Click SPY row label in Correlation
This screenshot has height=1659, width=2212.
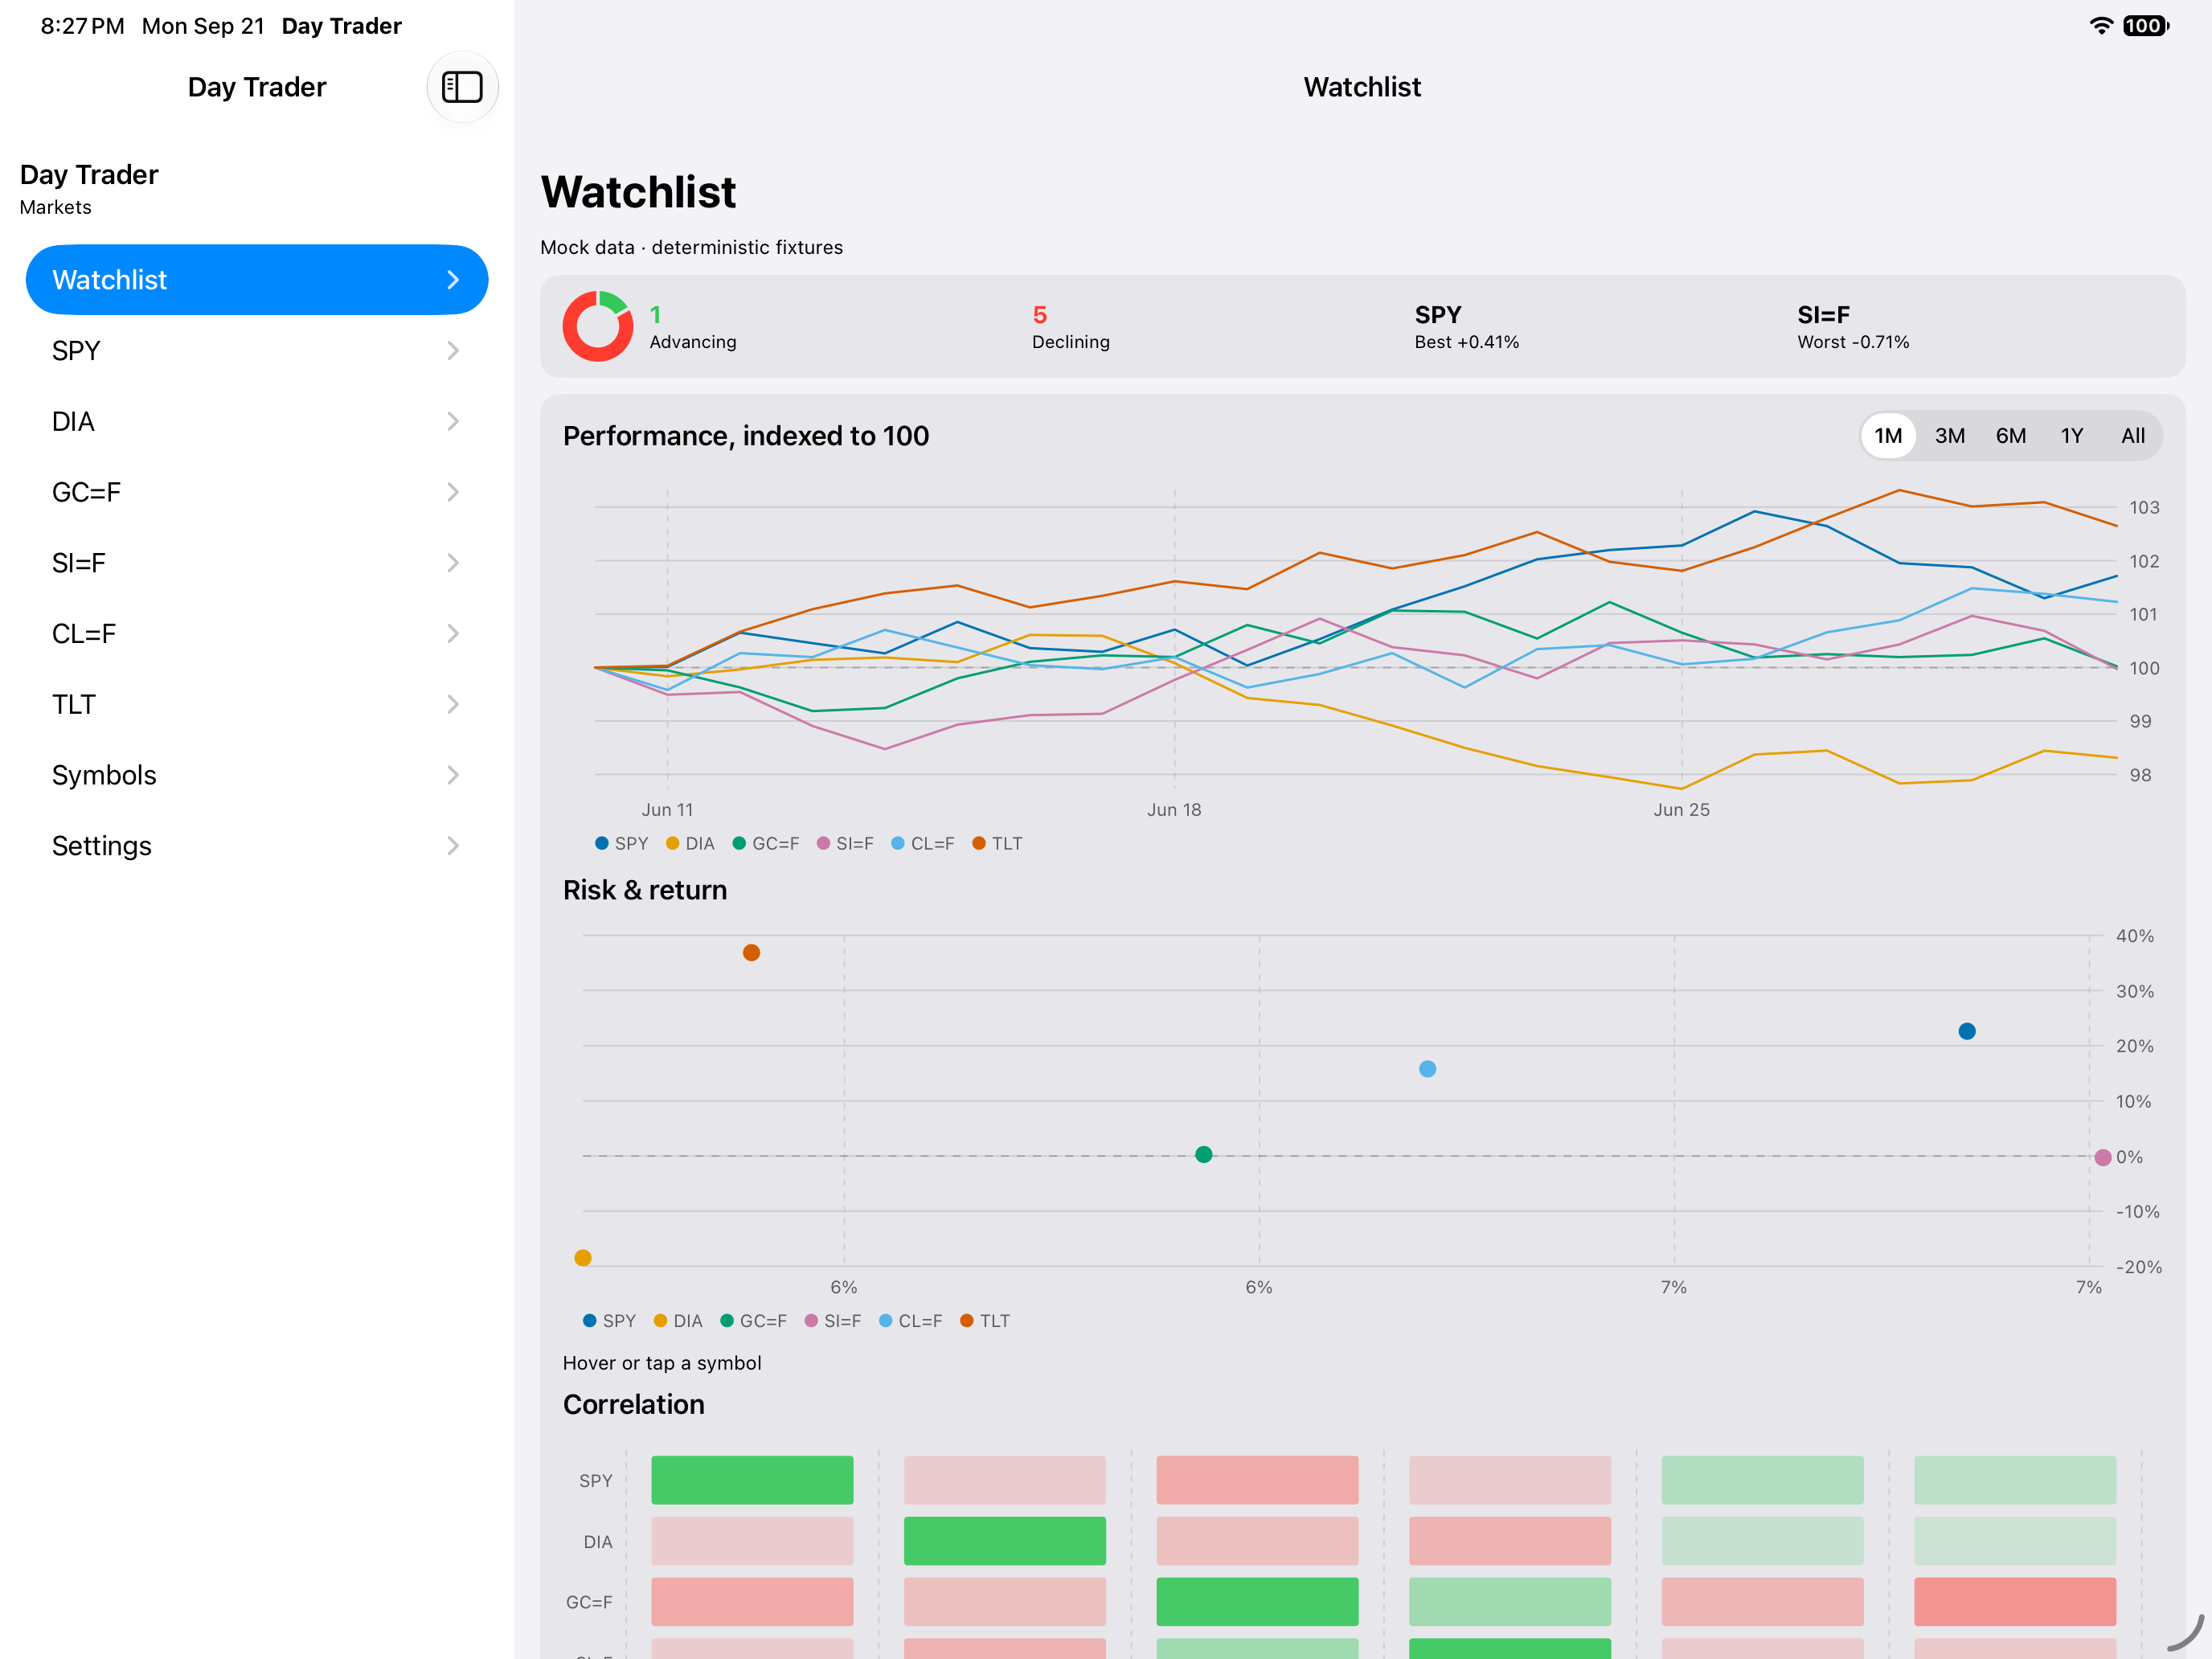[x=596, y=1481]
